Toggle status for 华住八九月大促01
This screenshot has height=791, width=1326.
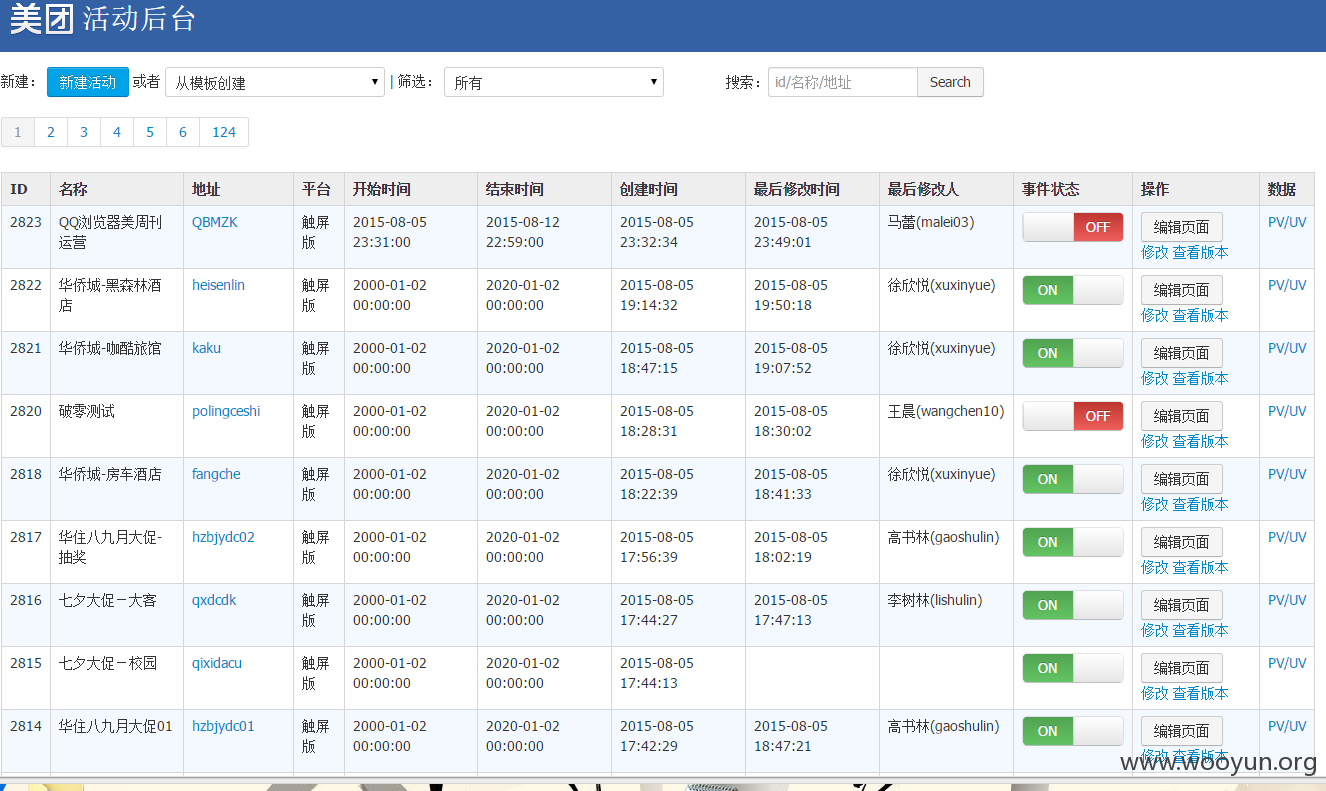point(1072,731)
